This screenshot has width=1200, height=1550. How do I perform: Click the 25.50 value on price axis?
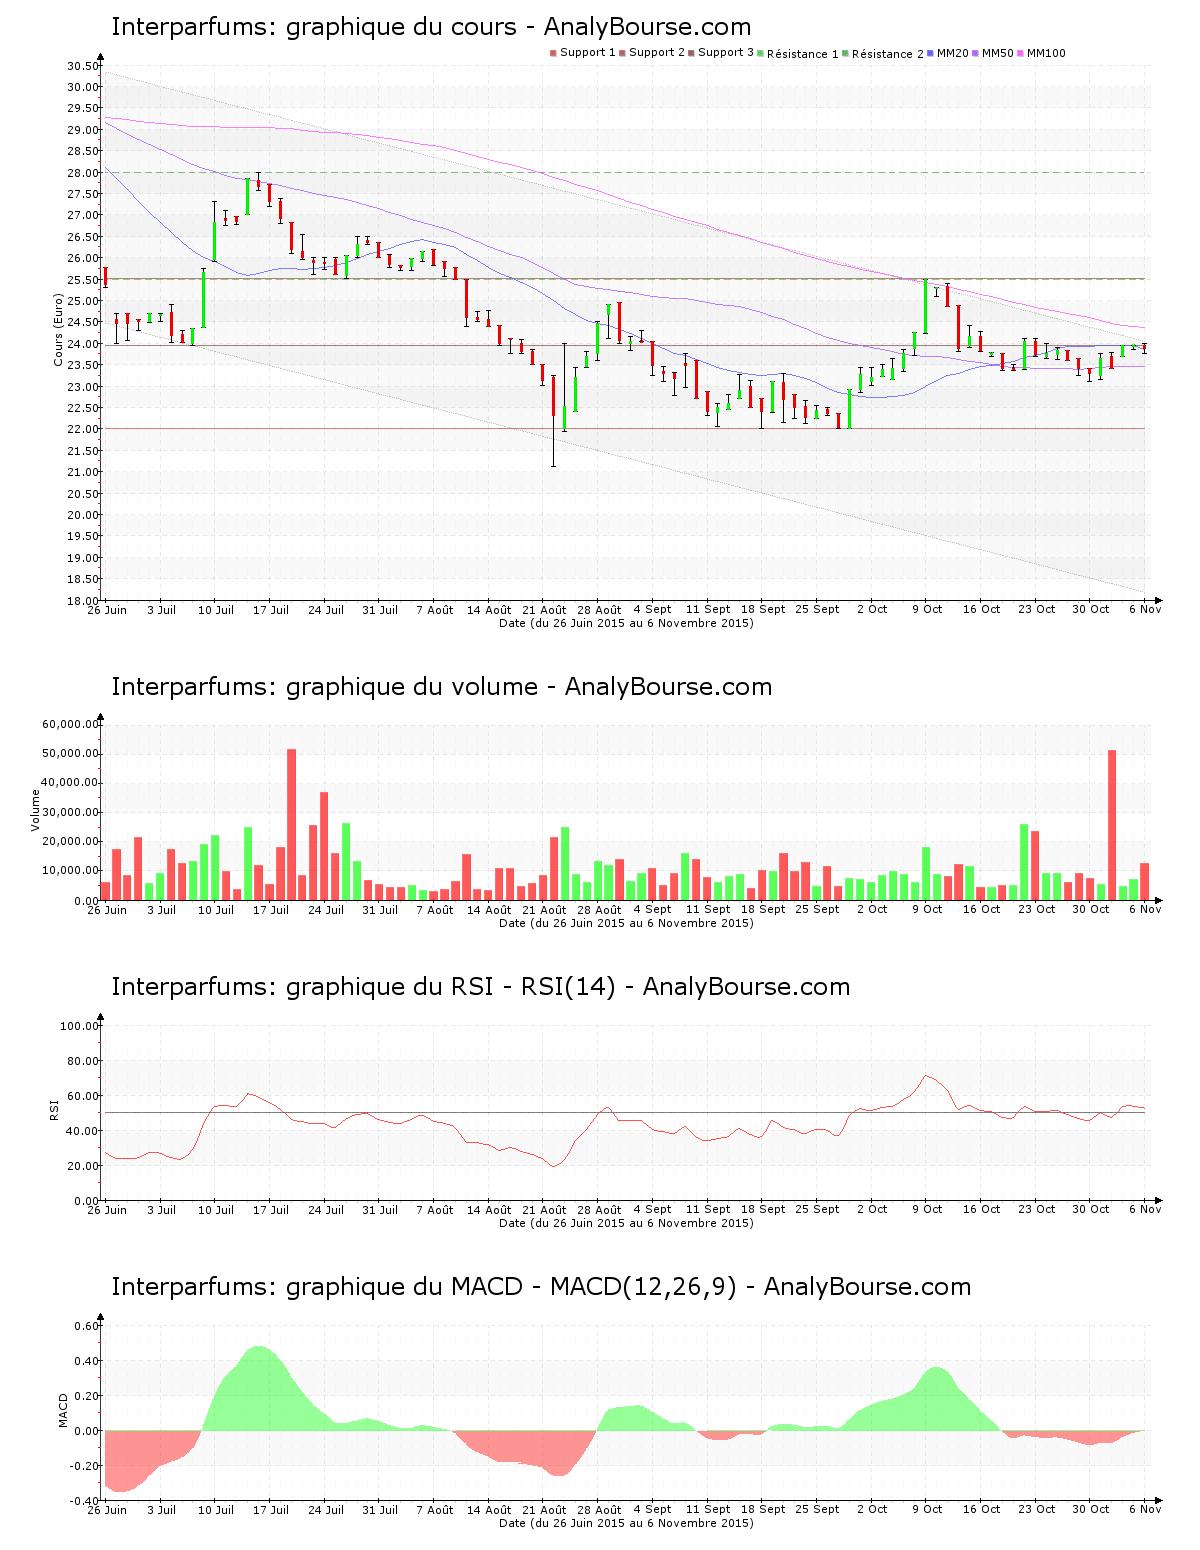(83, 280)
